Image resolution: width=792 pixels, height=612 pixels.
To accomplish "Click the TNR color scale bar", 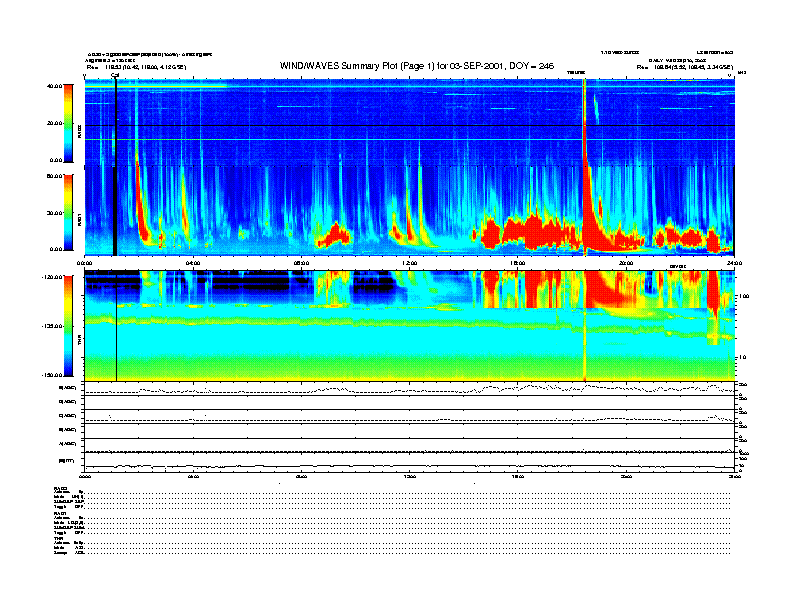I will pos(68,326).
